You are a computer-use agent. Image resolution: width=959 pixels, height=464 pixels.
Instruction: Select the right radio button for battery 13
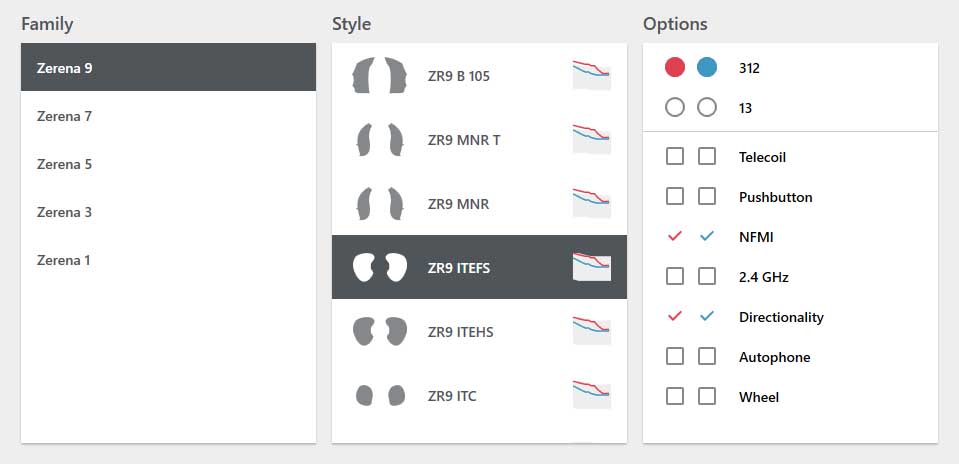point(707,108)
